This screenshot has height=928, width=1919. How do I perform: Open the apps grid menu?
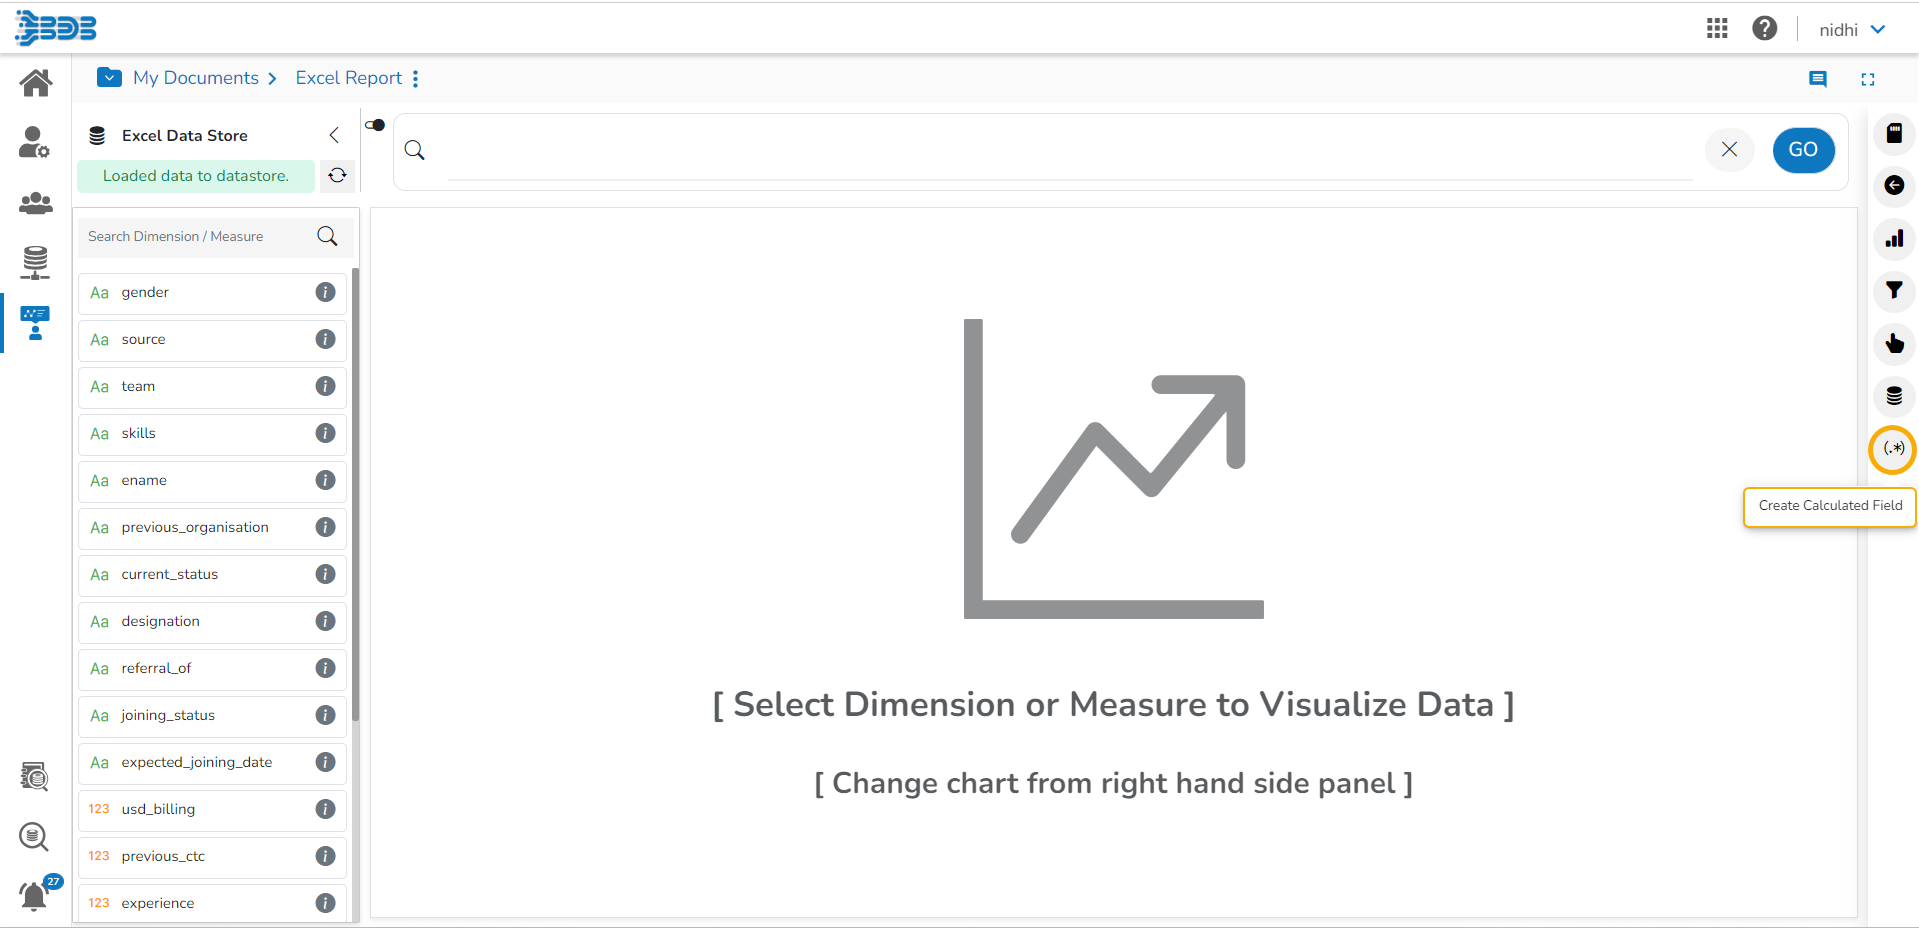[1717, 29]
